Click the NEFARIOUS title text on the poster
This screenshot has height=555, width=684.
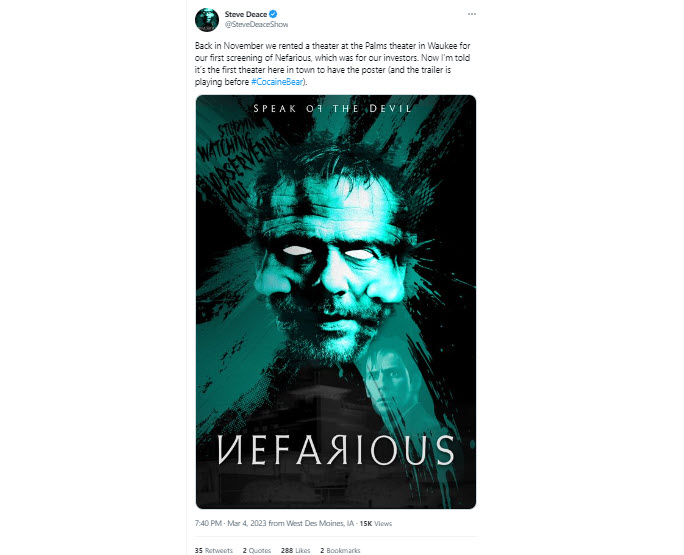335,450
